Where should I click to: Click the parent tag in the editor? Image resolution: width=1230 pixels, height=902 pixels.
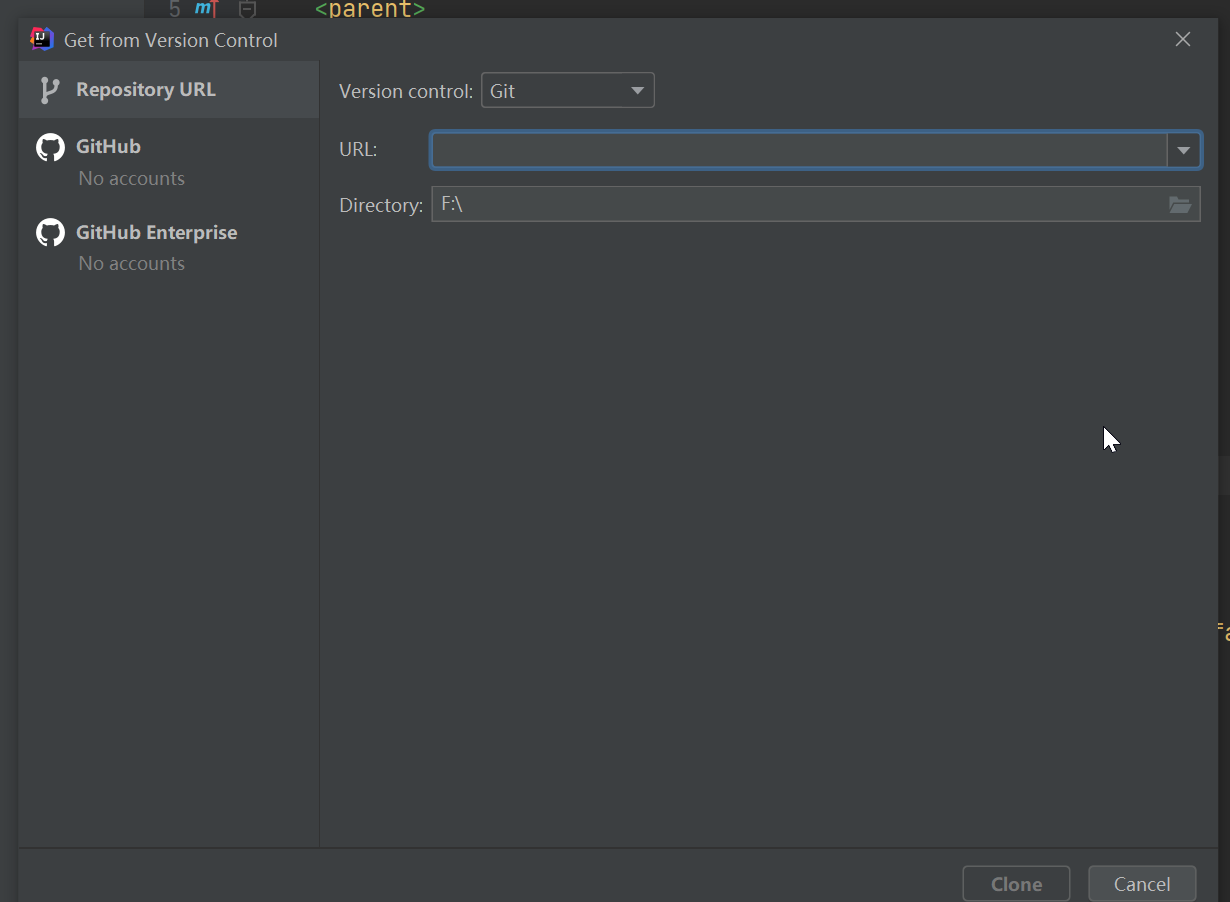pyautogui.click(x=370, y=10)
